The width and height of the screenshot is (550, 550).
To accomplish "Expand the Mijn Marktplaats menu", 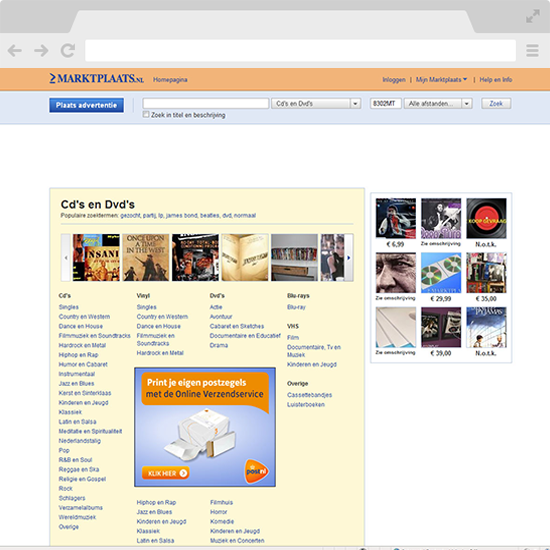I will click(x=441, y=80).
